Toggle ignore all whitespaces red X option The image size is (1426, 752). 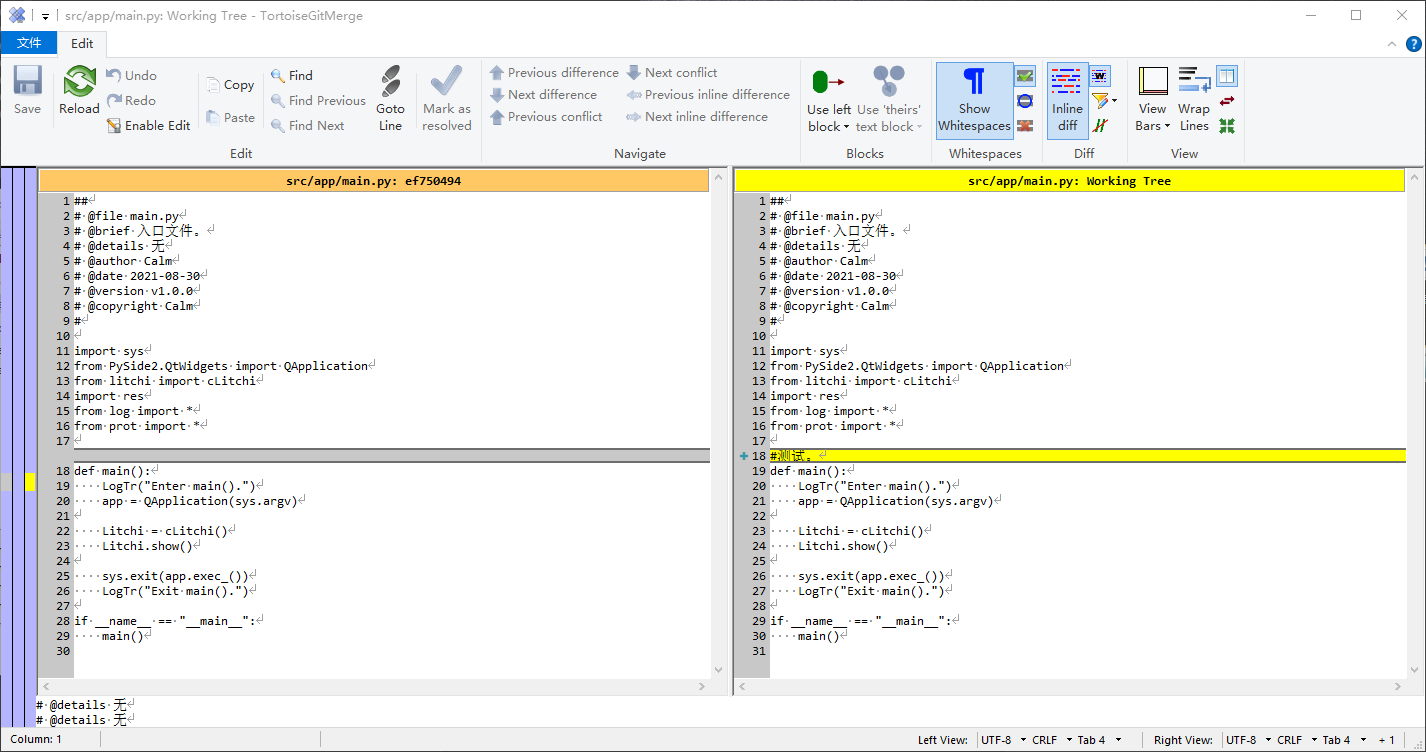pos(1025,126)
